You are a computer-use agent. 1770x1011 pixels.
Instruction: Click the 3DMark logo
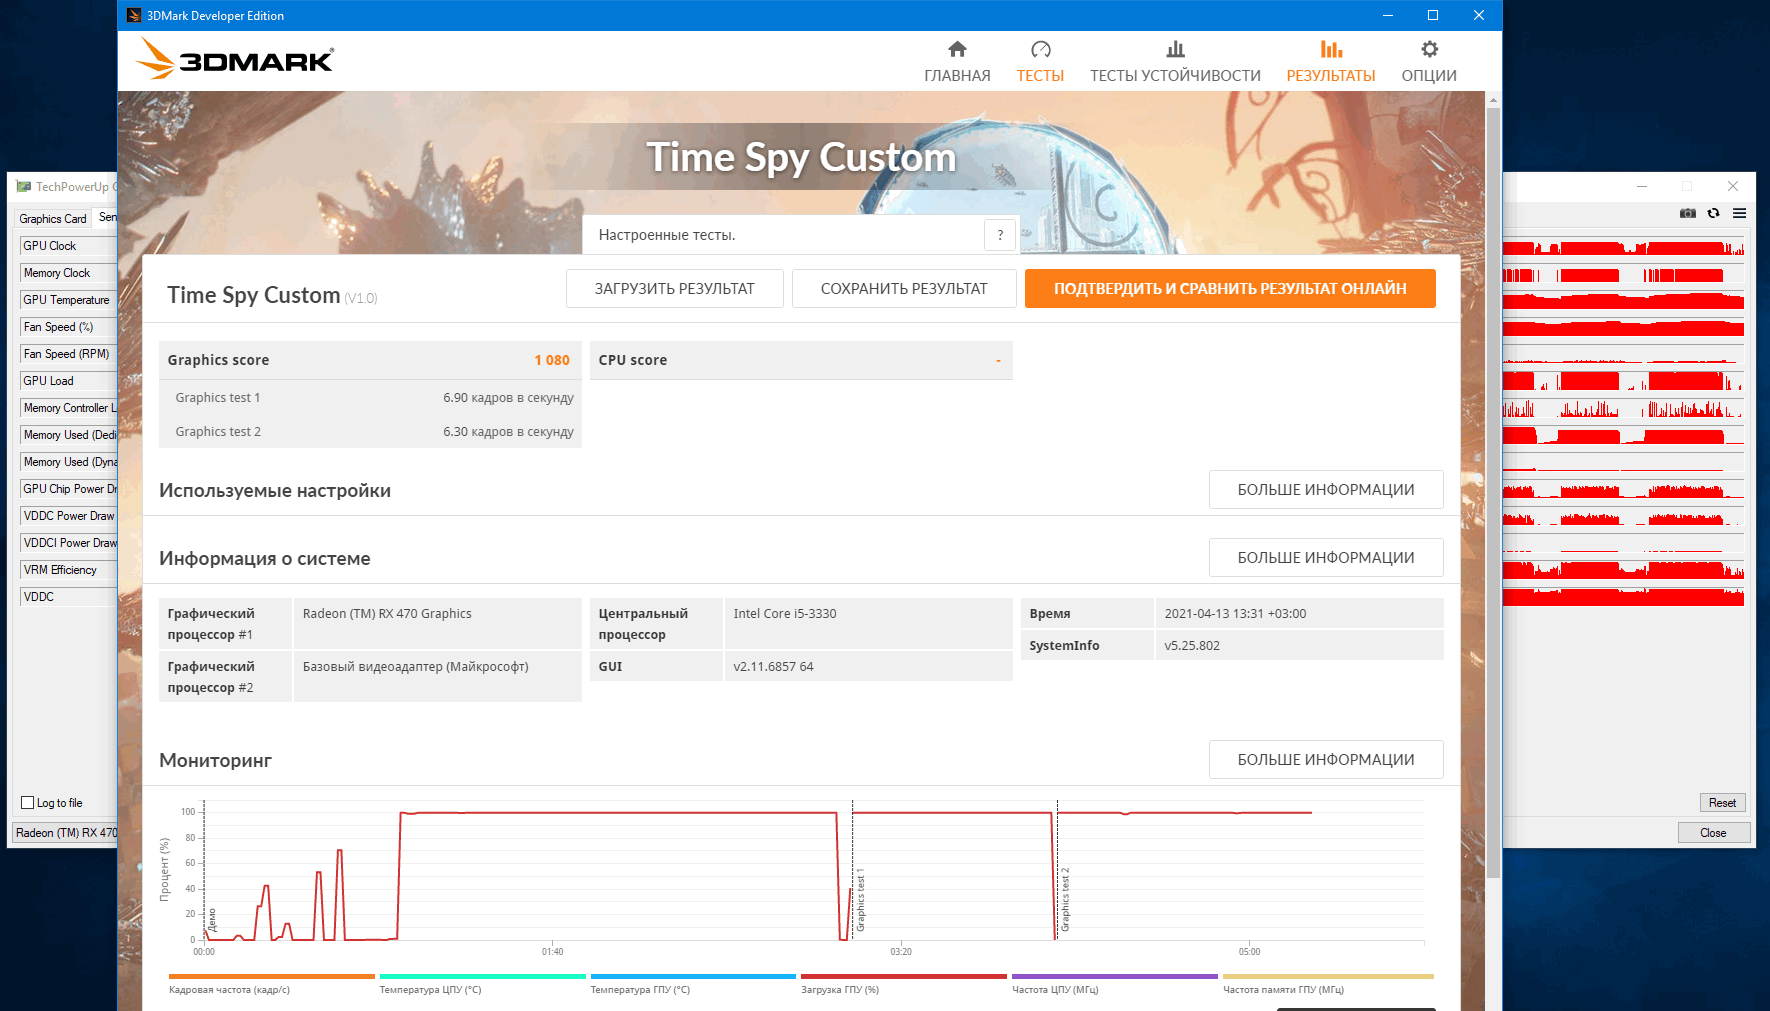[x=235, y=59]
